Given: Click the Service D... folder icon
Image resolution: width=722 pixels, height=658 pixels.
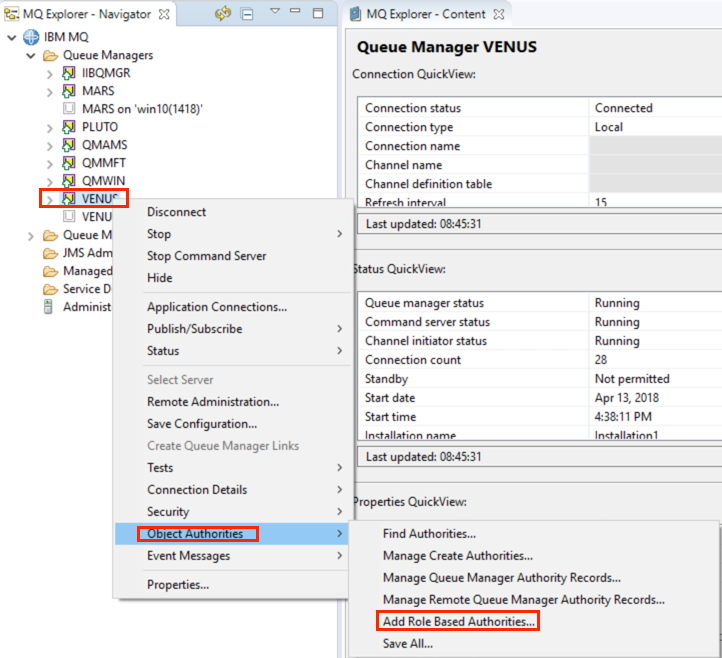Looking at the screenshot, I should tap(50, 289).
